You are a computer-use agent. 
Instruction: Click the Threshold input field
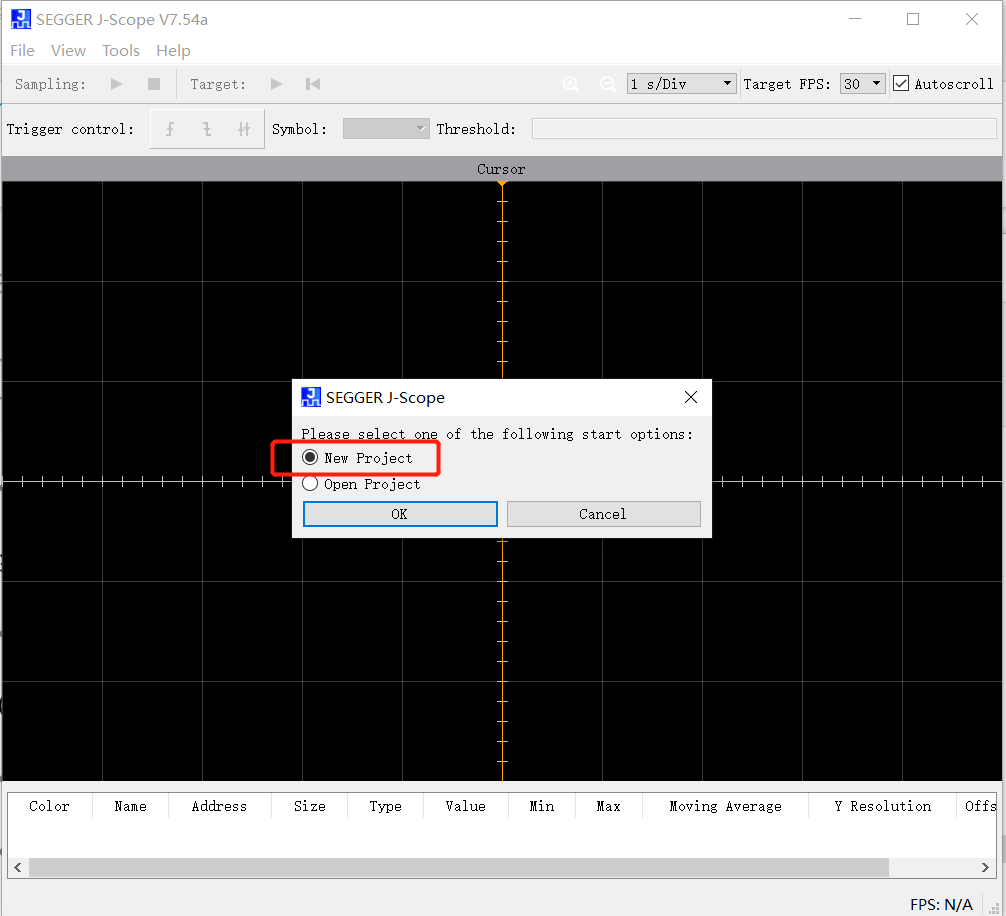pos(764,129)
